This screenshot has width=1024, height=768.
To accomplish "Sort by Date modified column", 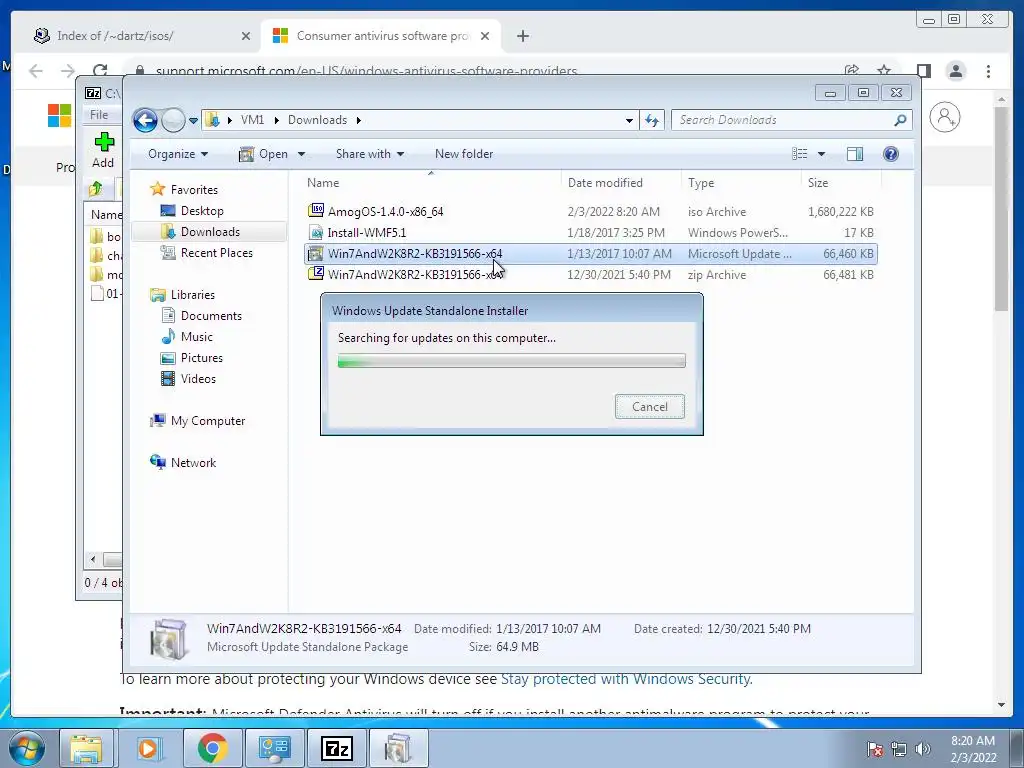I will 620,183.
